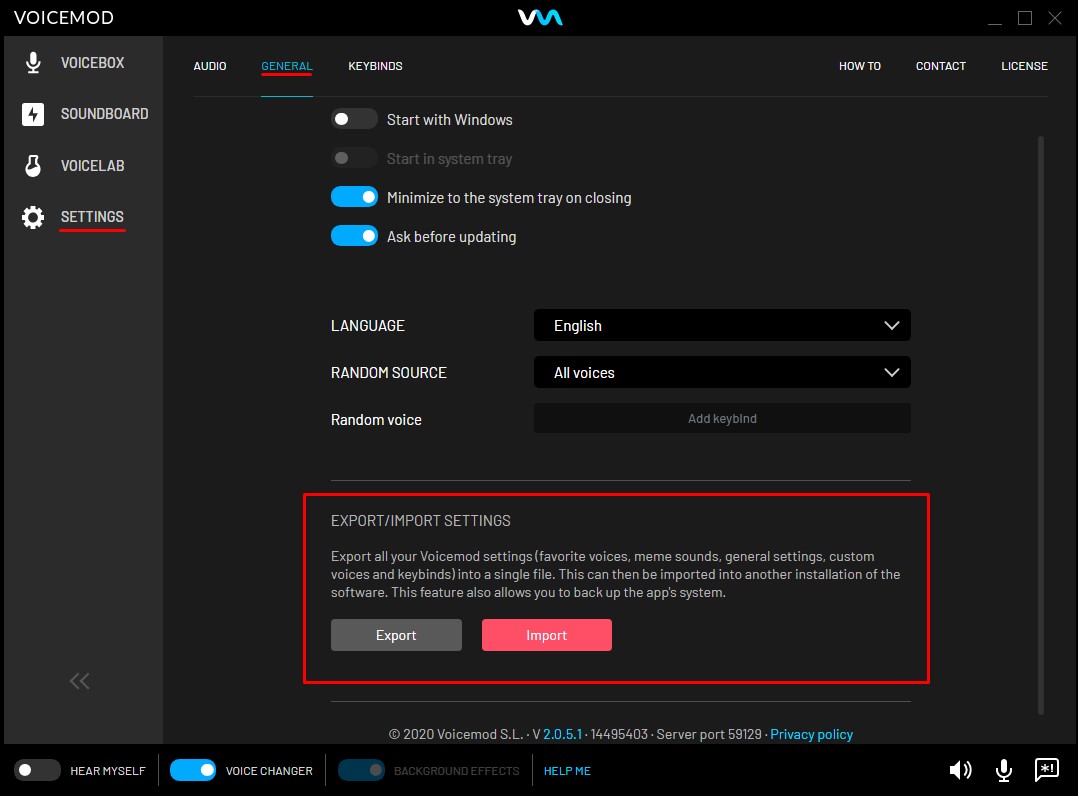Screen dimensions: 1078x796
Task: Select the General tab
Action: click(287, 66)
